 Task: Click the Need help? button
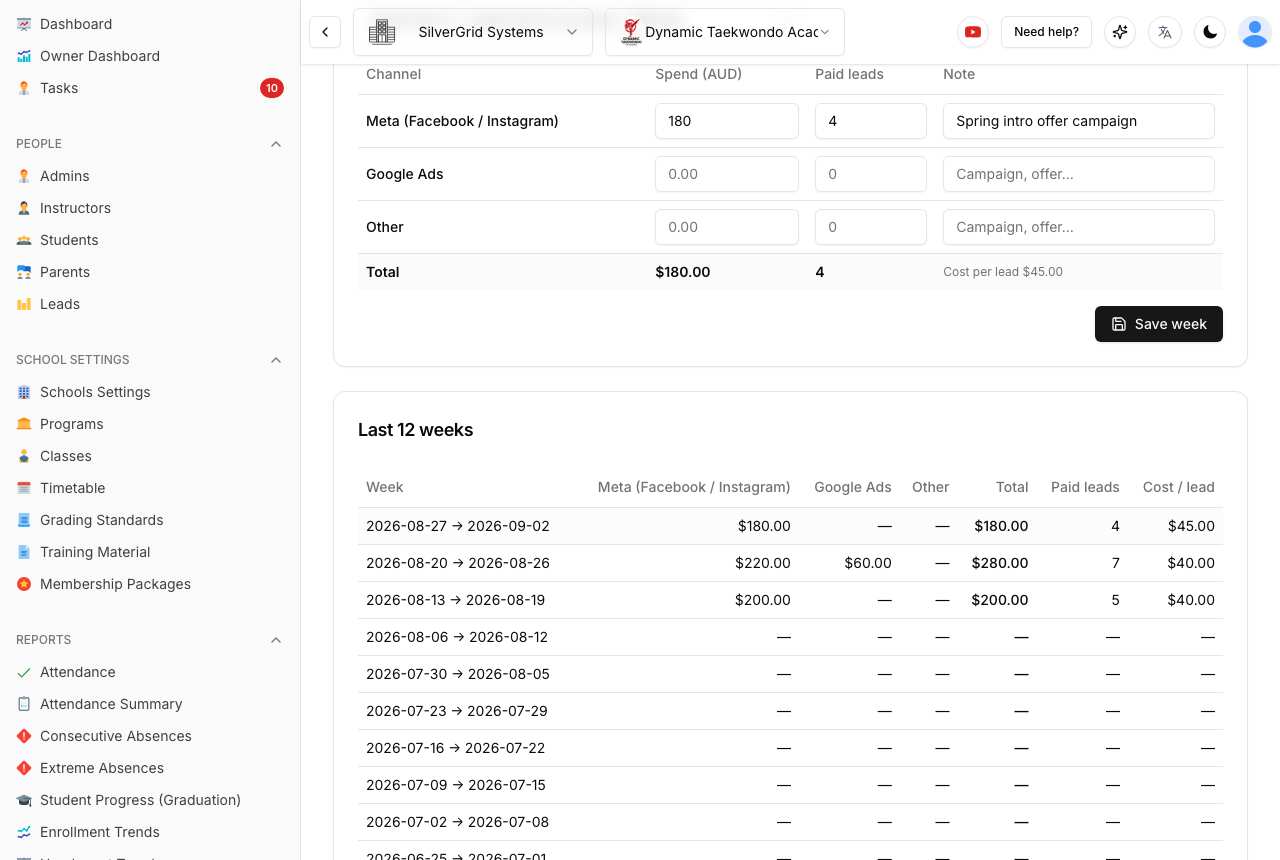1046,32
